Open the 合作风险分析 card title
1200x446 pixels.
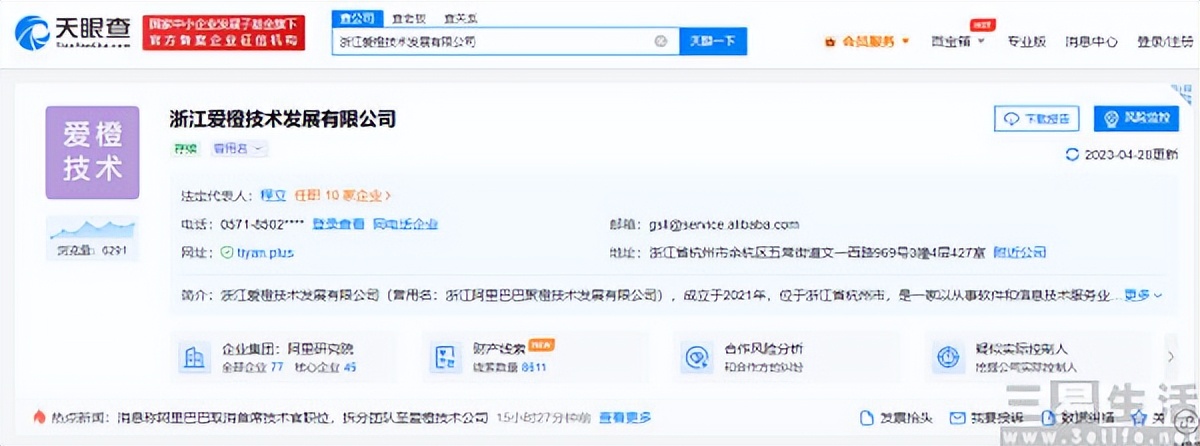(763, 349)
